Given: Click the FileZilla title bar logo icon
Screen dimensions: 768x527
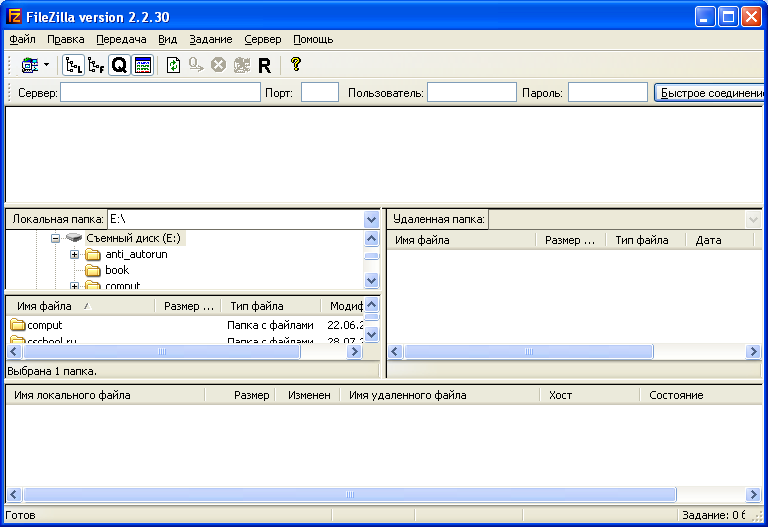Looking at the screenshot, I should (15, 17).
